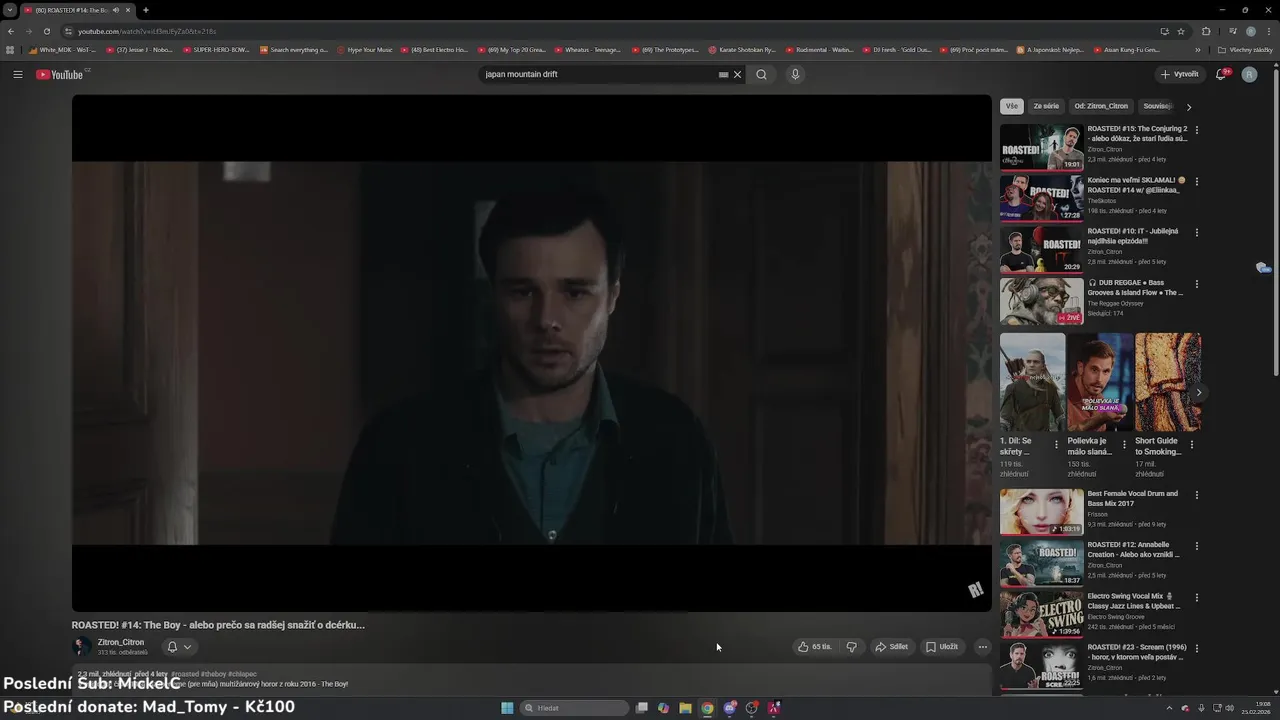The width and height of the screenshot is (1280, 720).
Task: Open menu for ROASTED! #10: IT video
Action: click(1197, 232)
